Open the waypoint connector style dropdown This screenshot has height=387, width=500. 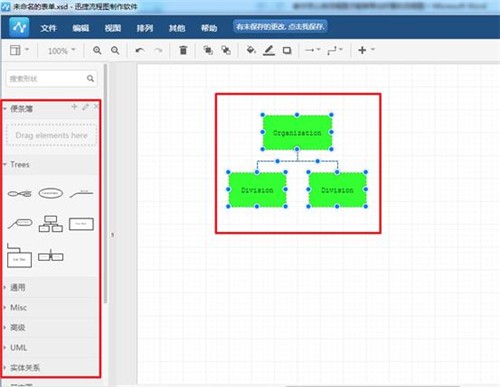[335, 50]
